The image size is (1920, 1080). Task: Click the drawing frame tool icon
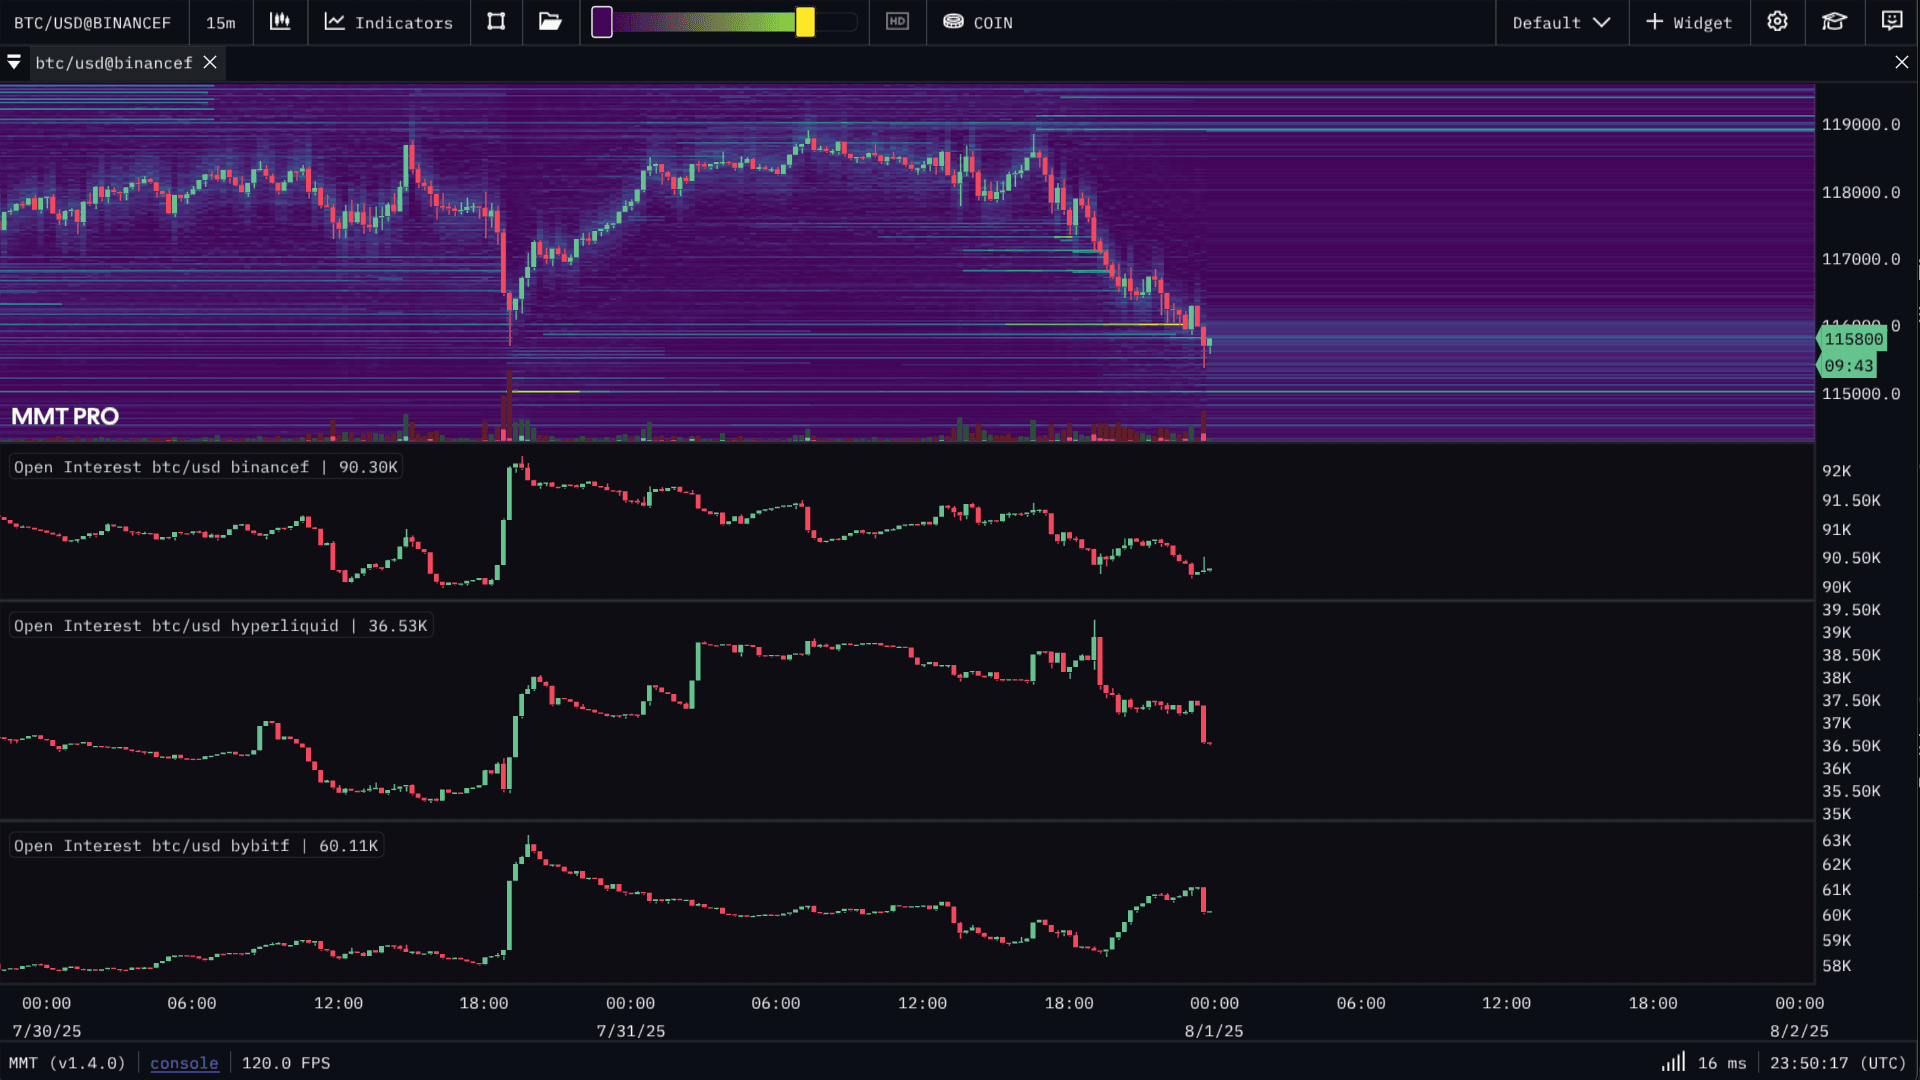click(x=496, y=21)
